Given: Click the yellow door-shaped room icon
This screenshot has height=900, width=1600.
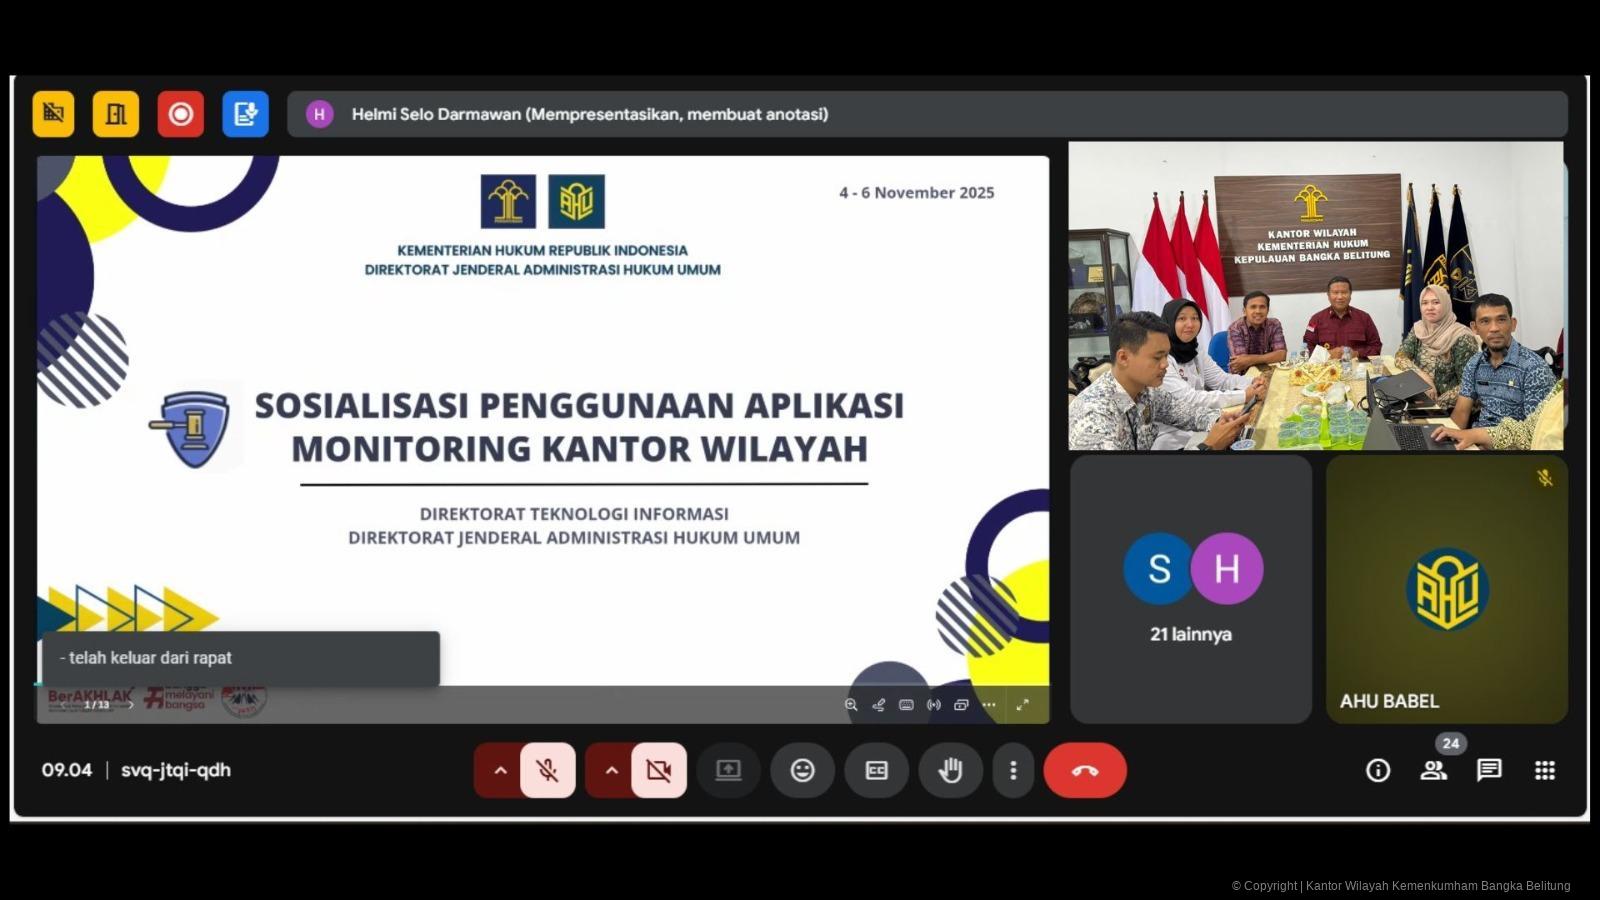Looking at the screenshot, I should [116, 114].
